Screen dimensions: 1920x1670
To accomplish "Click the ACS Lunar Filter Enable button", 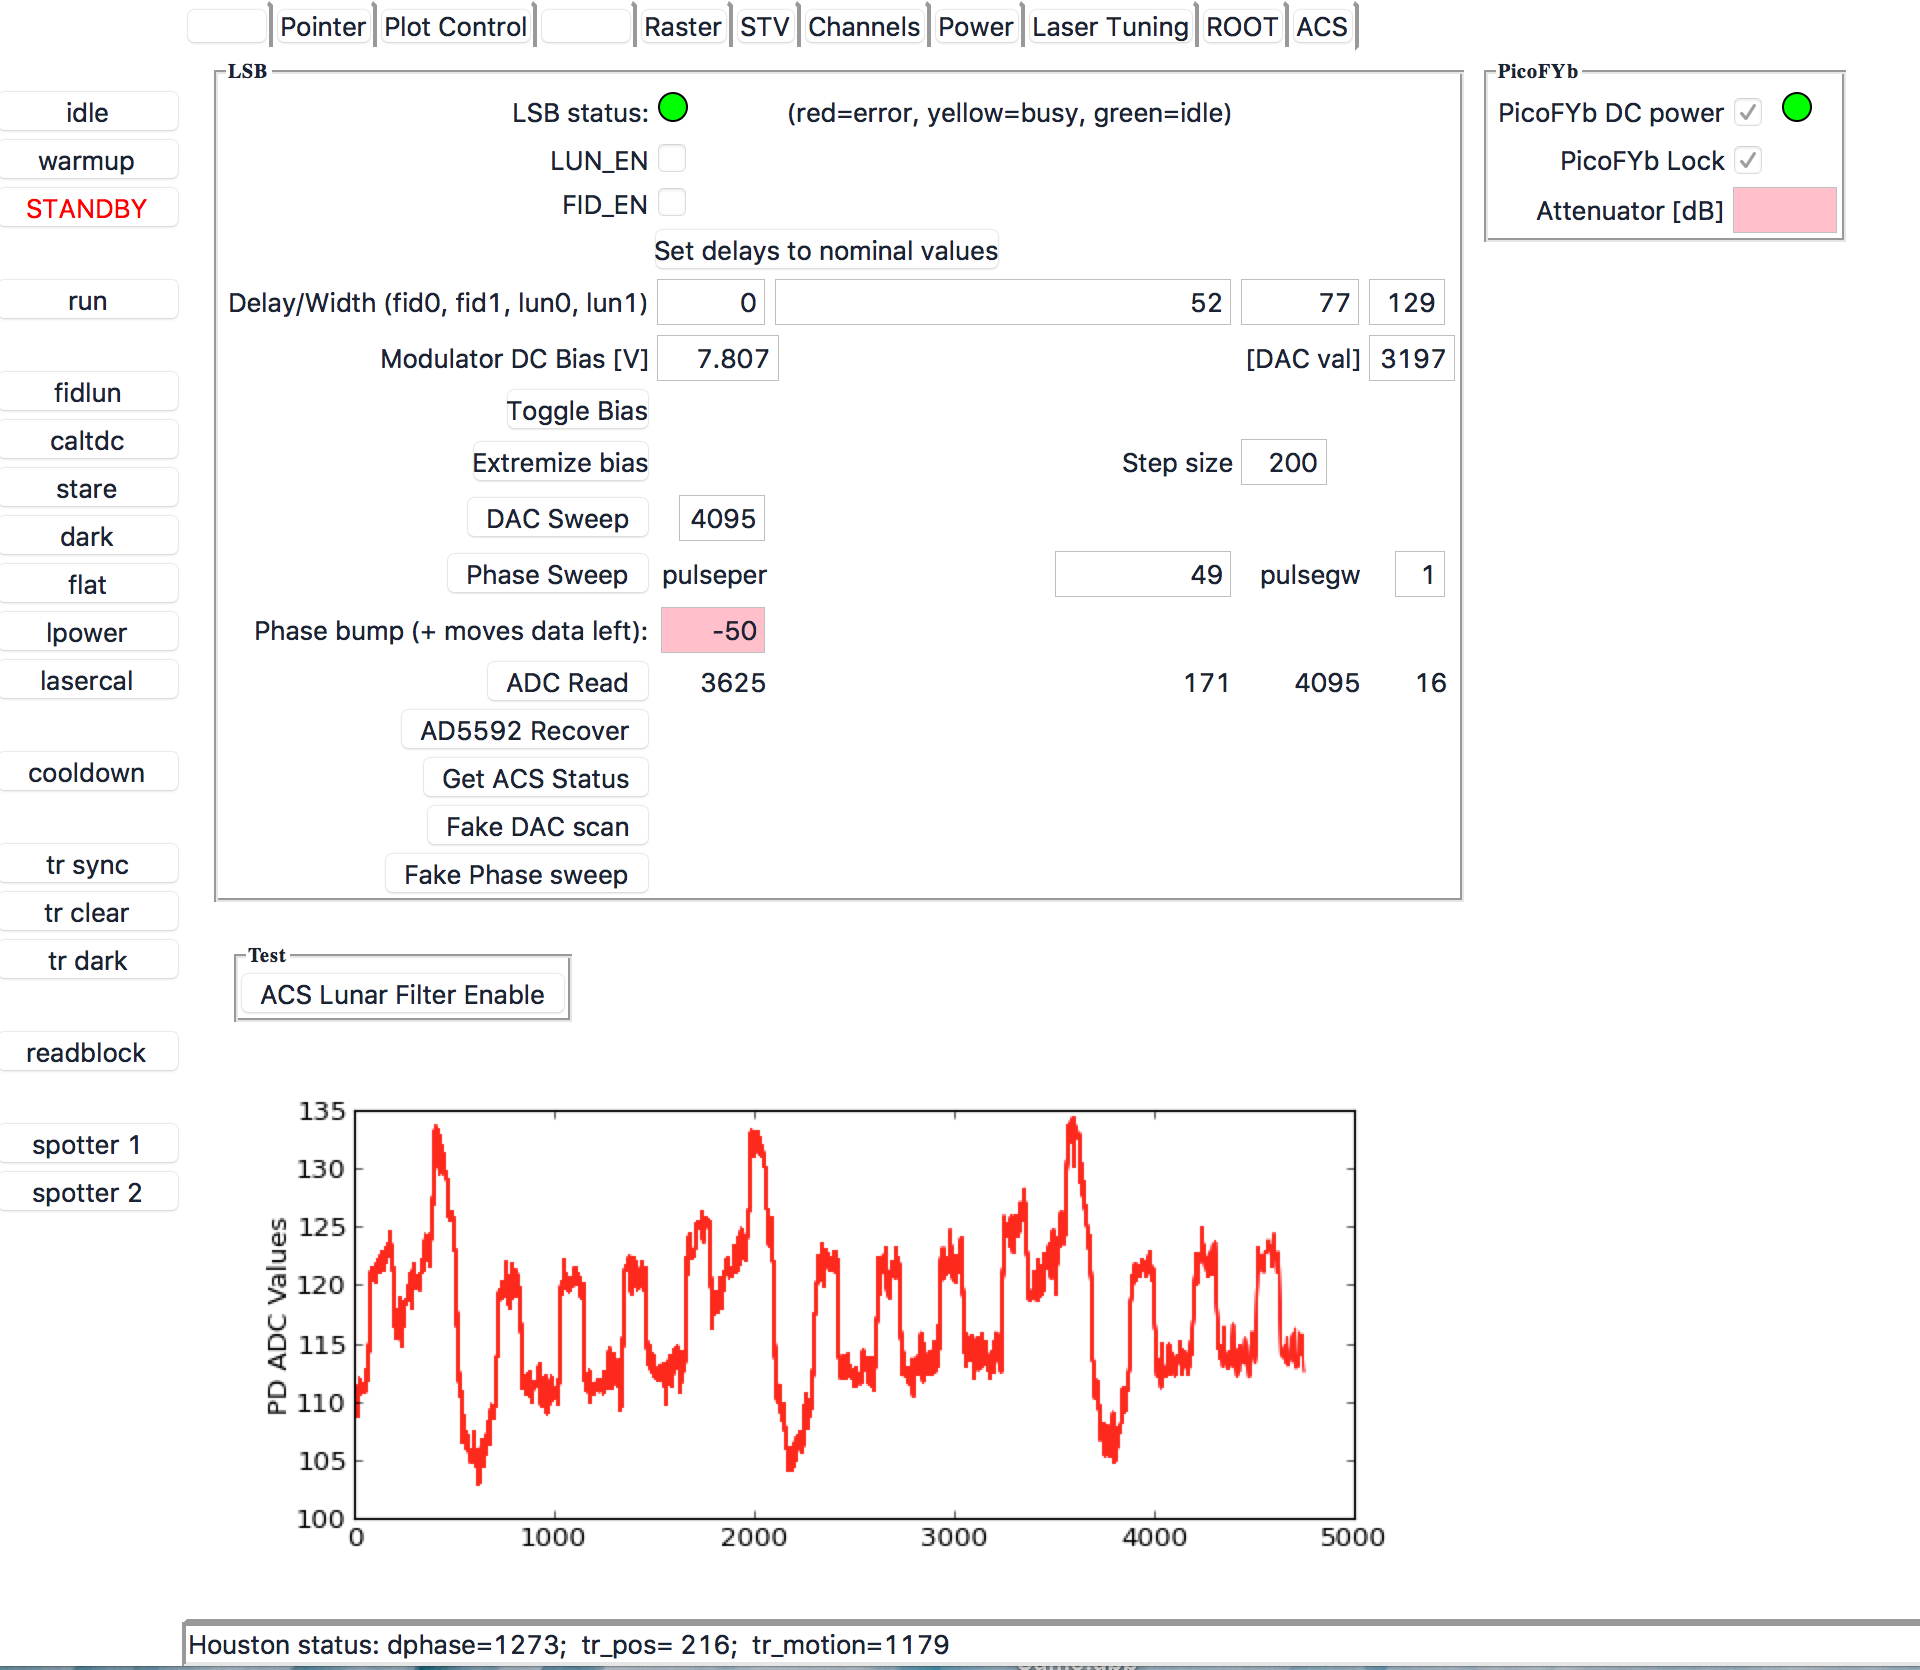I will (x=402, y=995).
